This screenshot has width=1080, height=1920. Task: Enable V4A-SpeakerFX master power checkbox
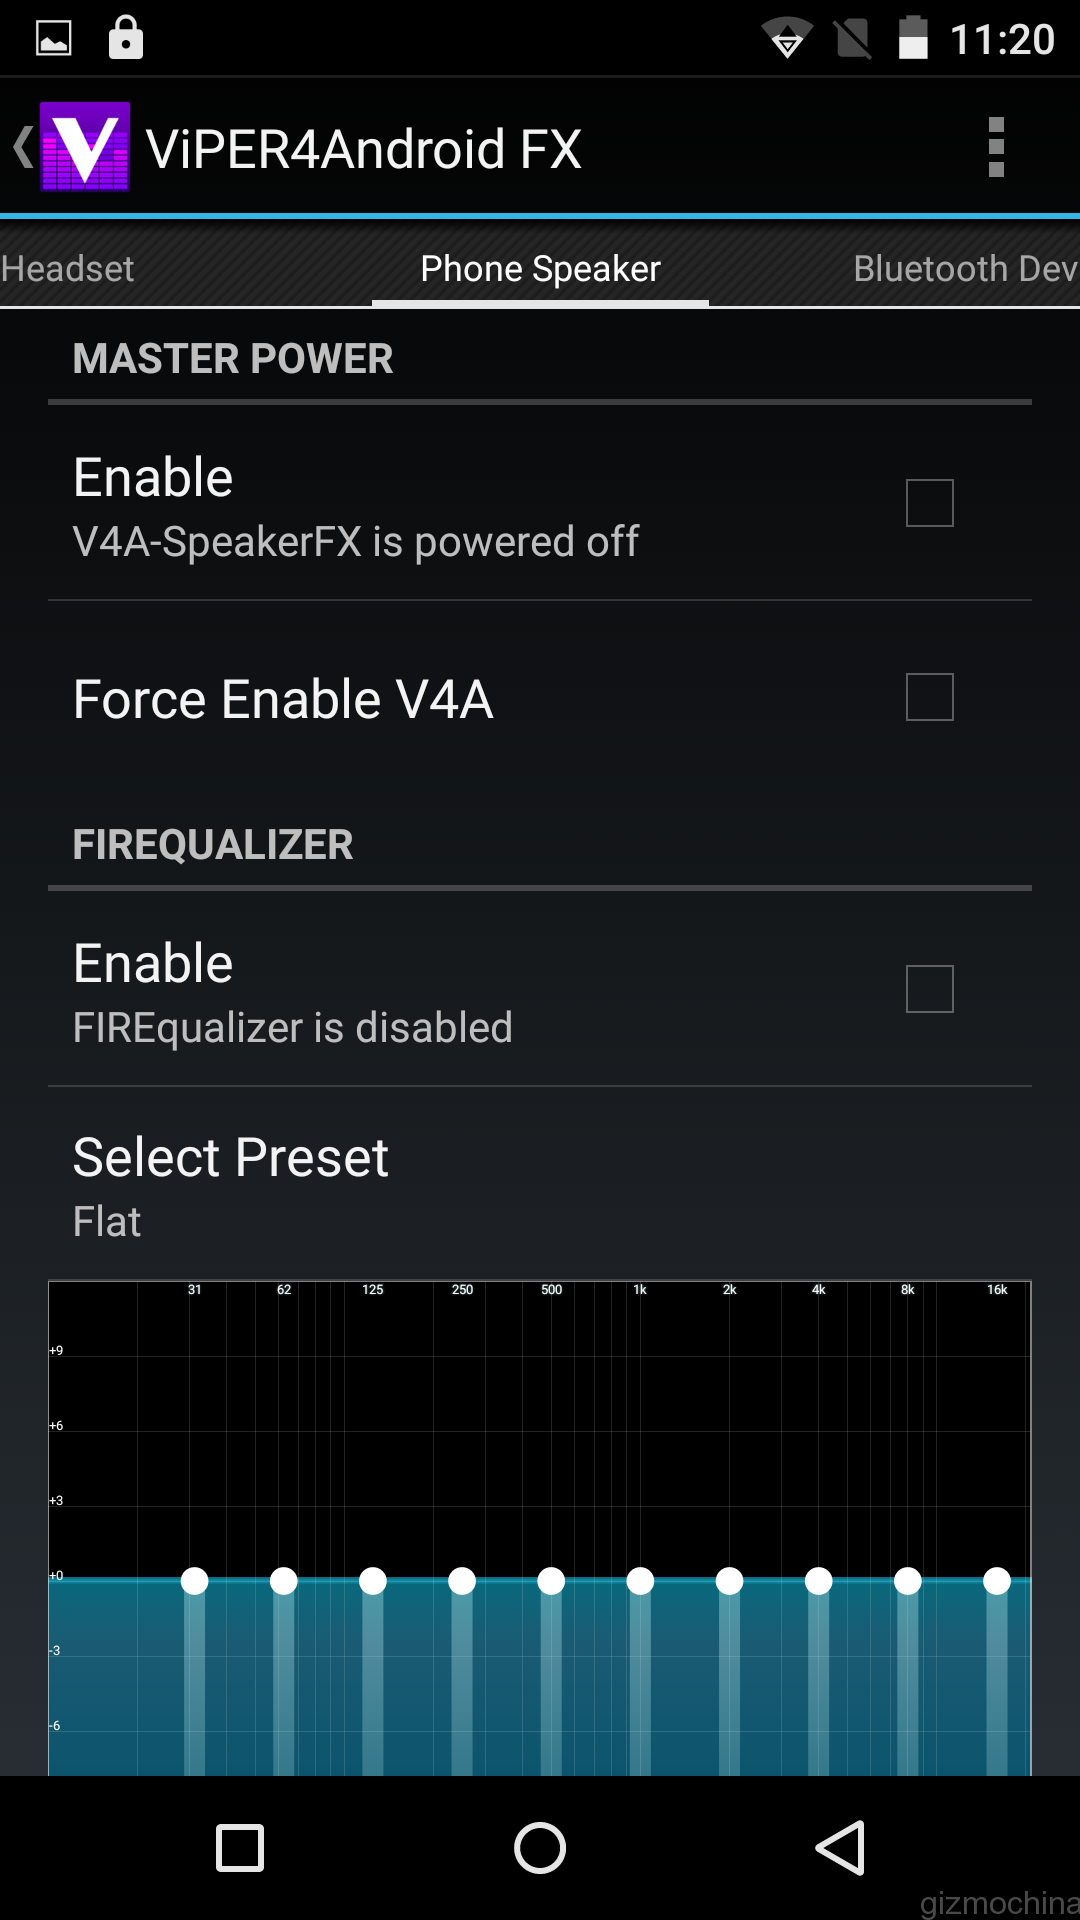click(929, 502)
